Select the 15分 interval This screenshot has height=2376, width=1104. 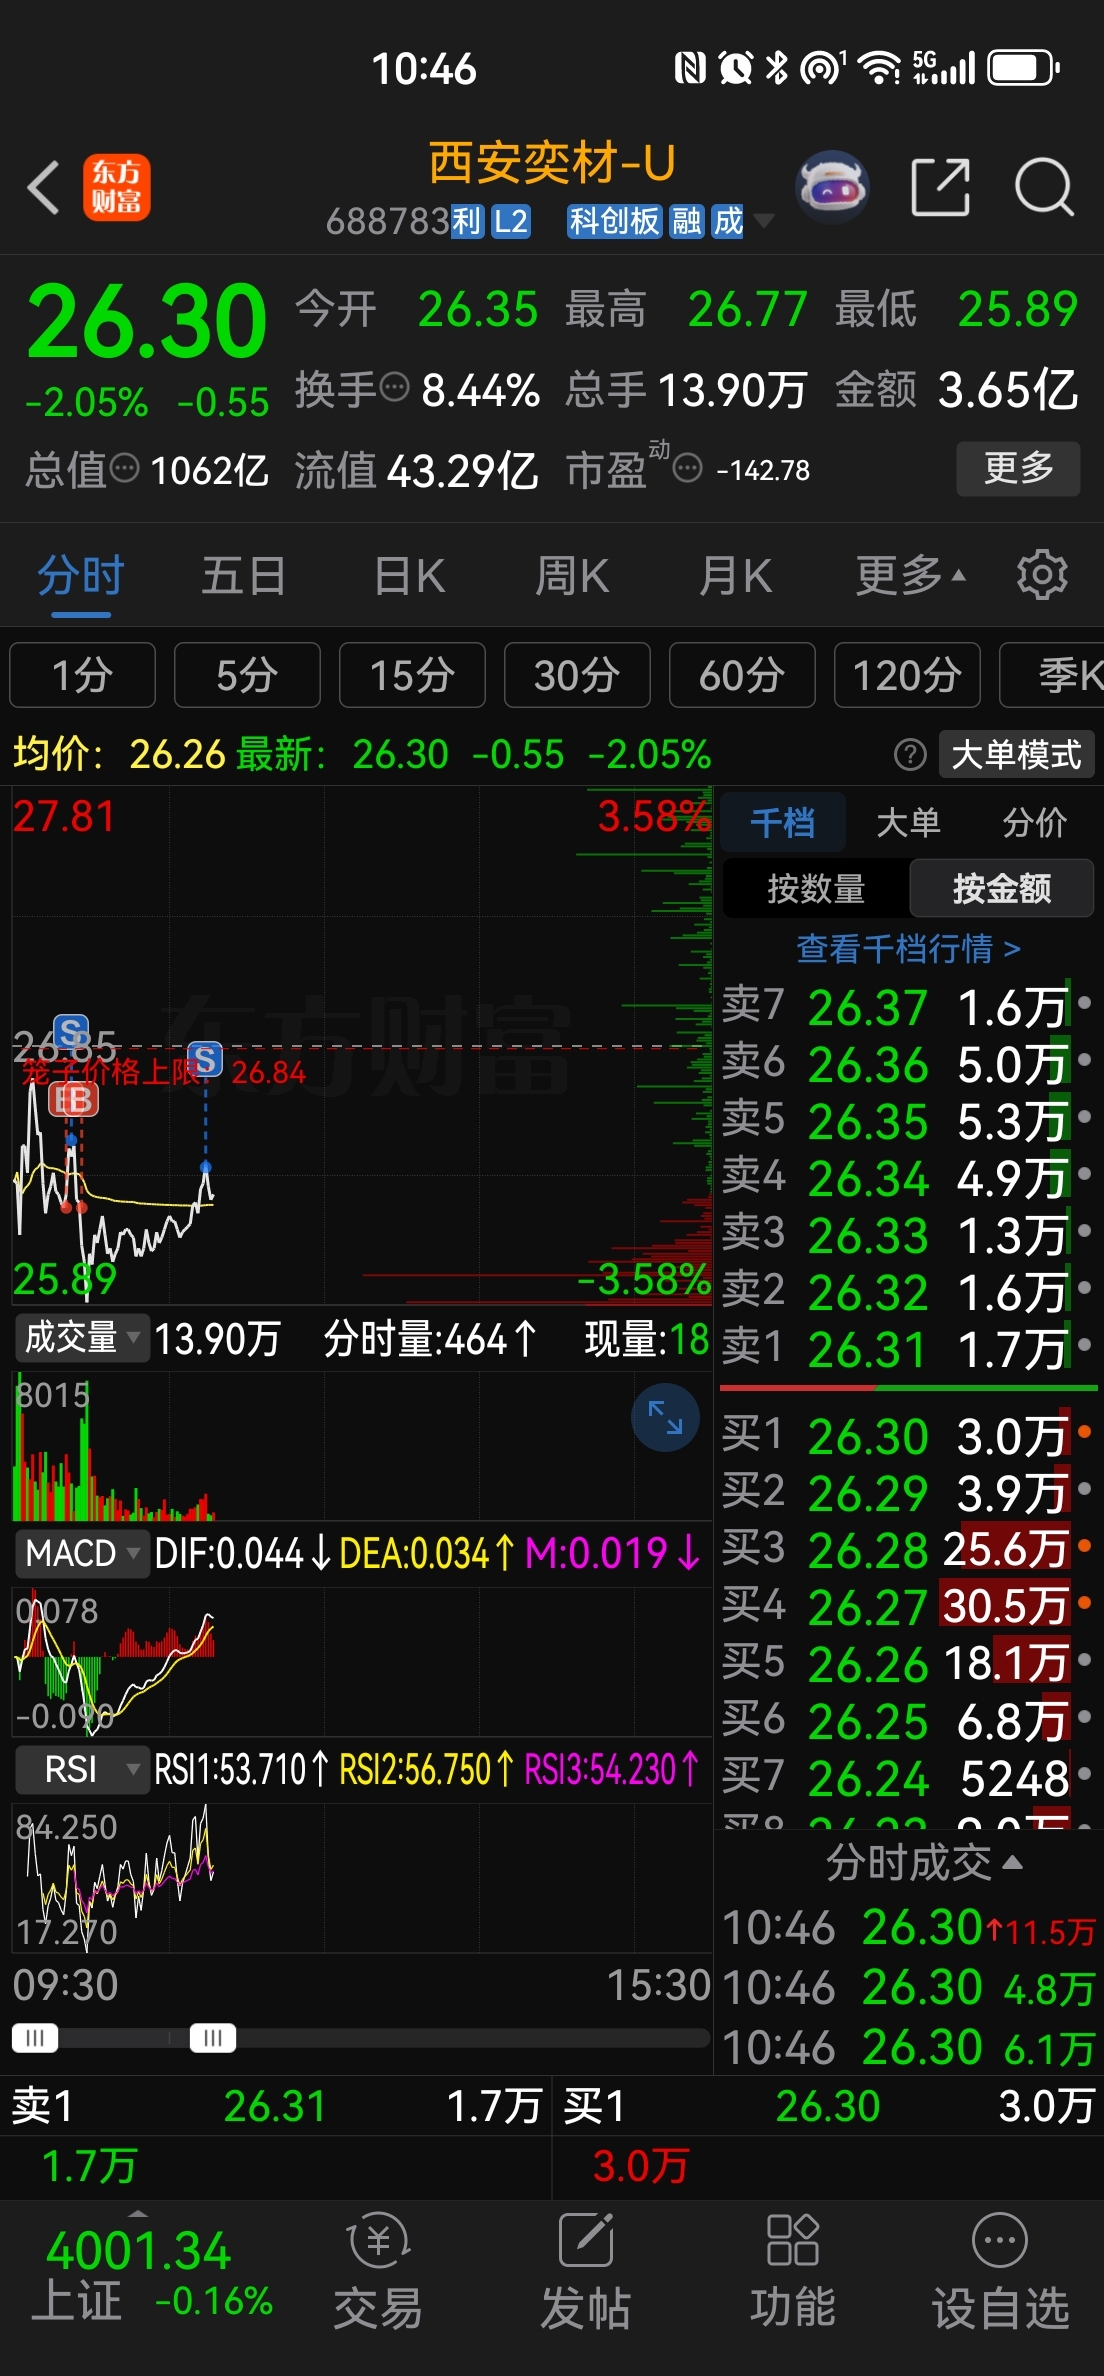pos(412,675)
